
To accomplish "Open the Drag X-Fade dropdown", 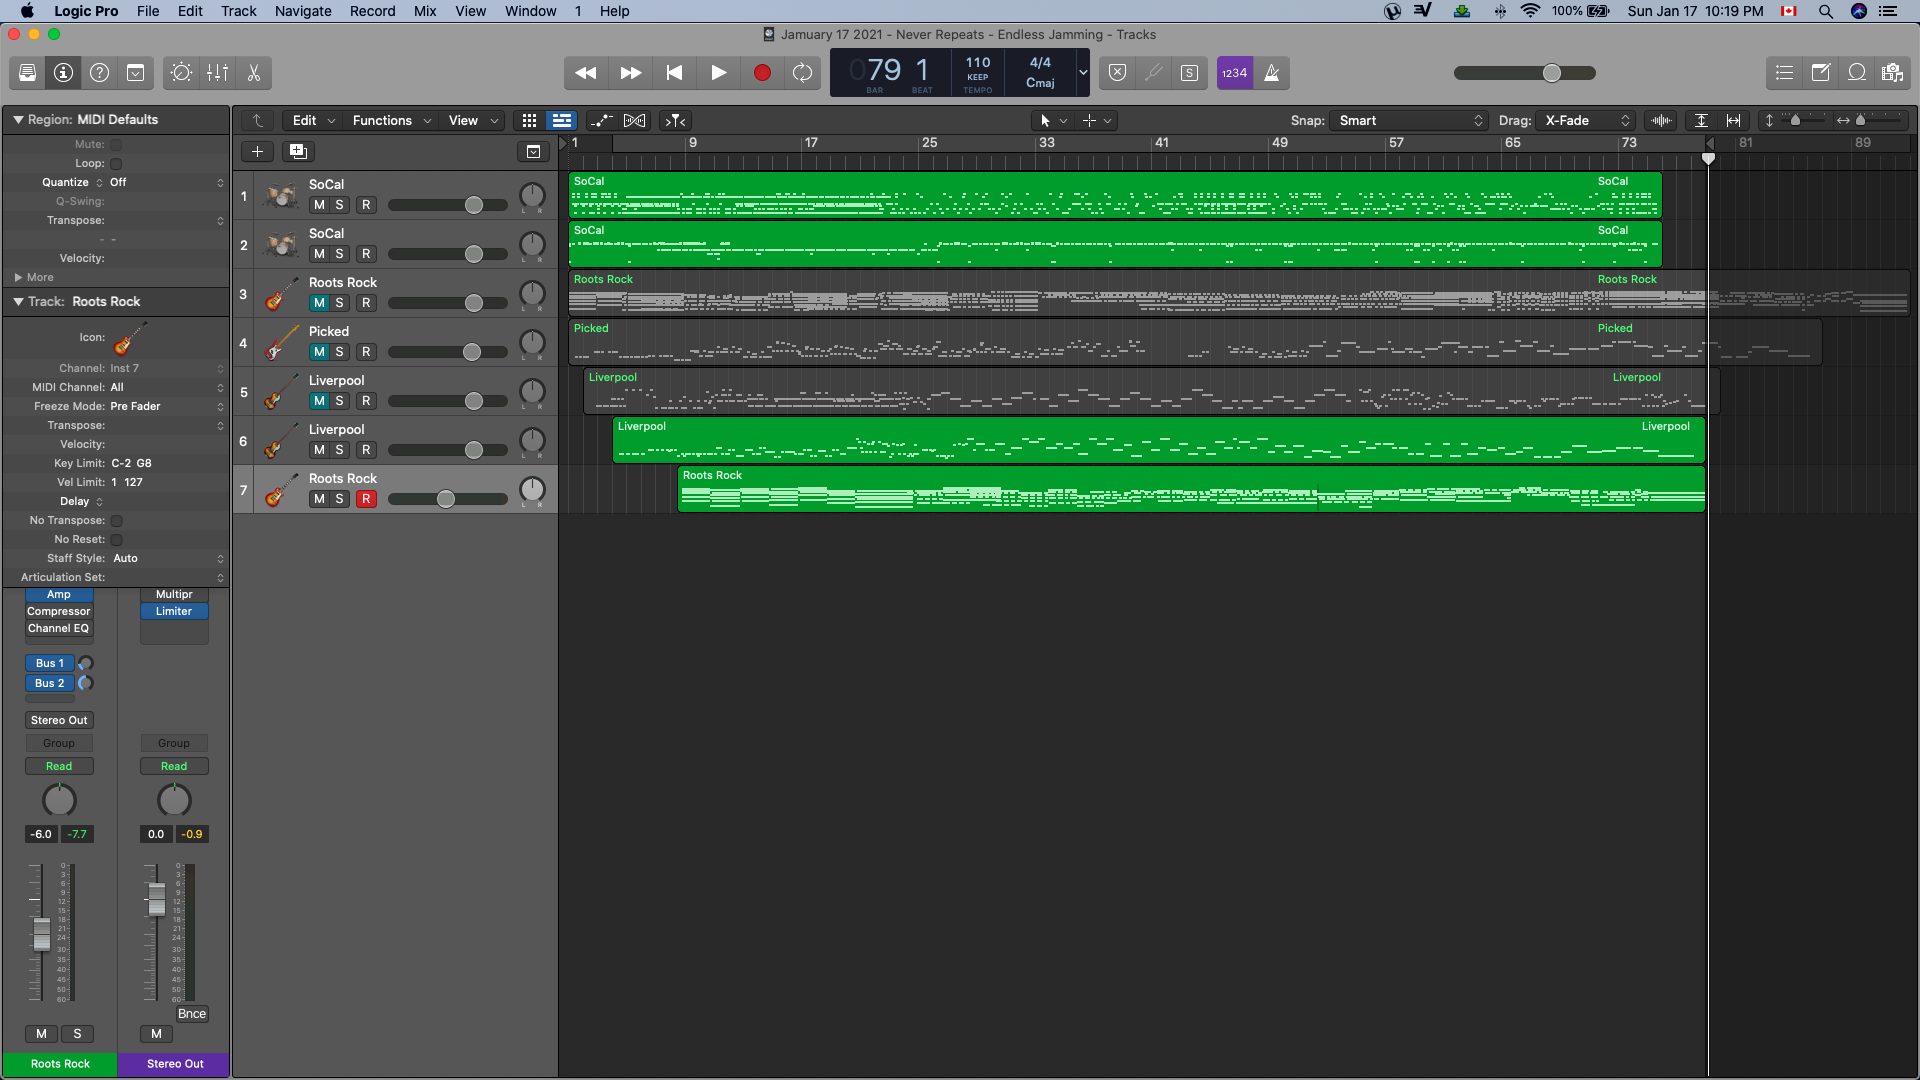I will (1586, 120).
